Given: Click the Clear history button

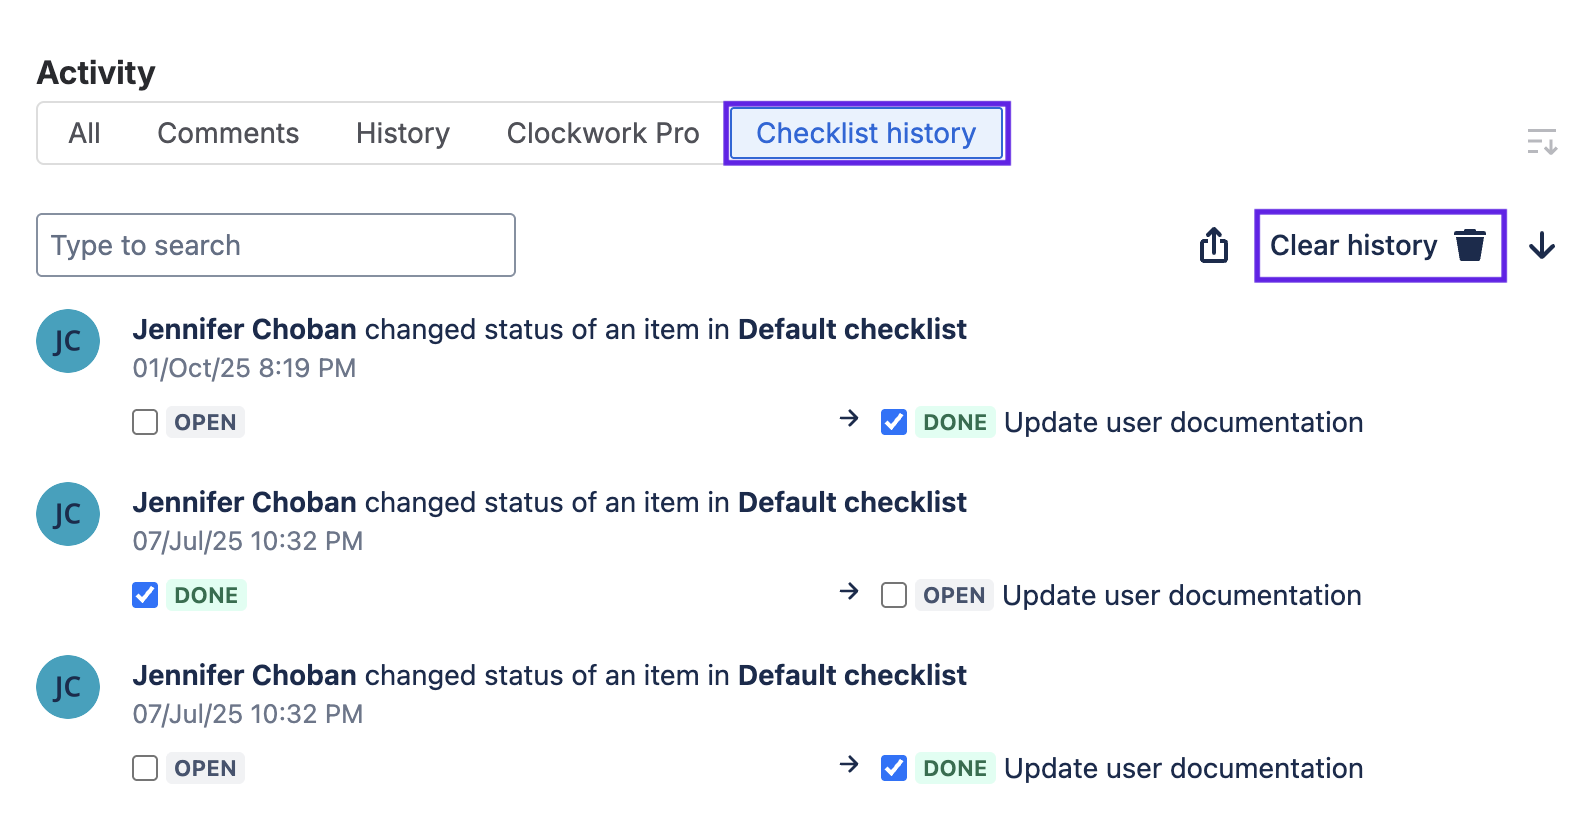Looking at the screenshot, I should (x=1353, y=245).
